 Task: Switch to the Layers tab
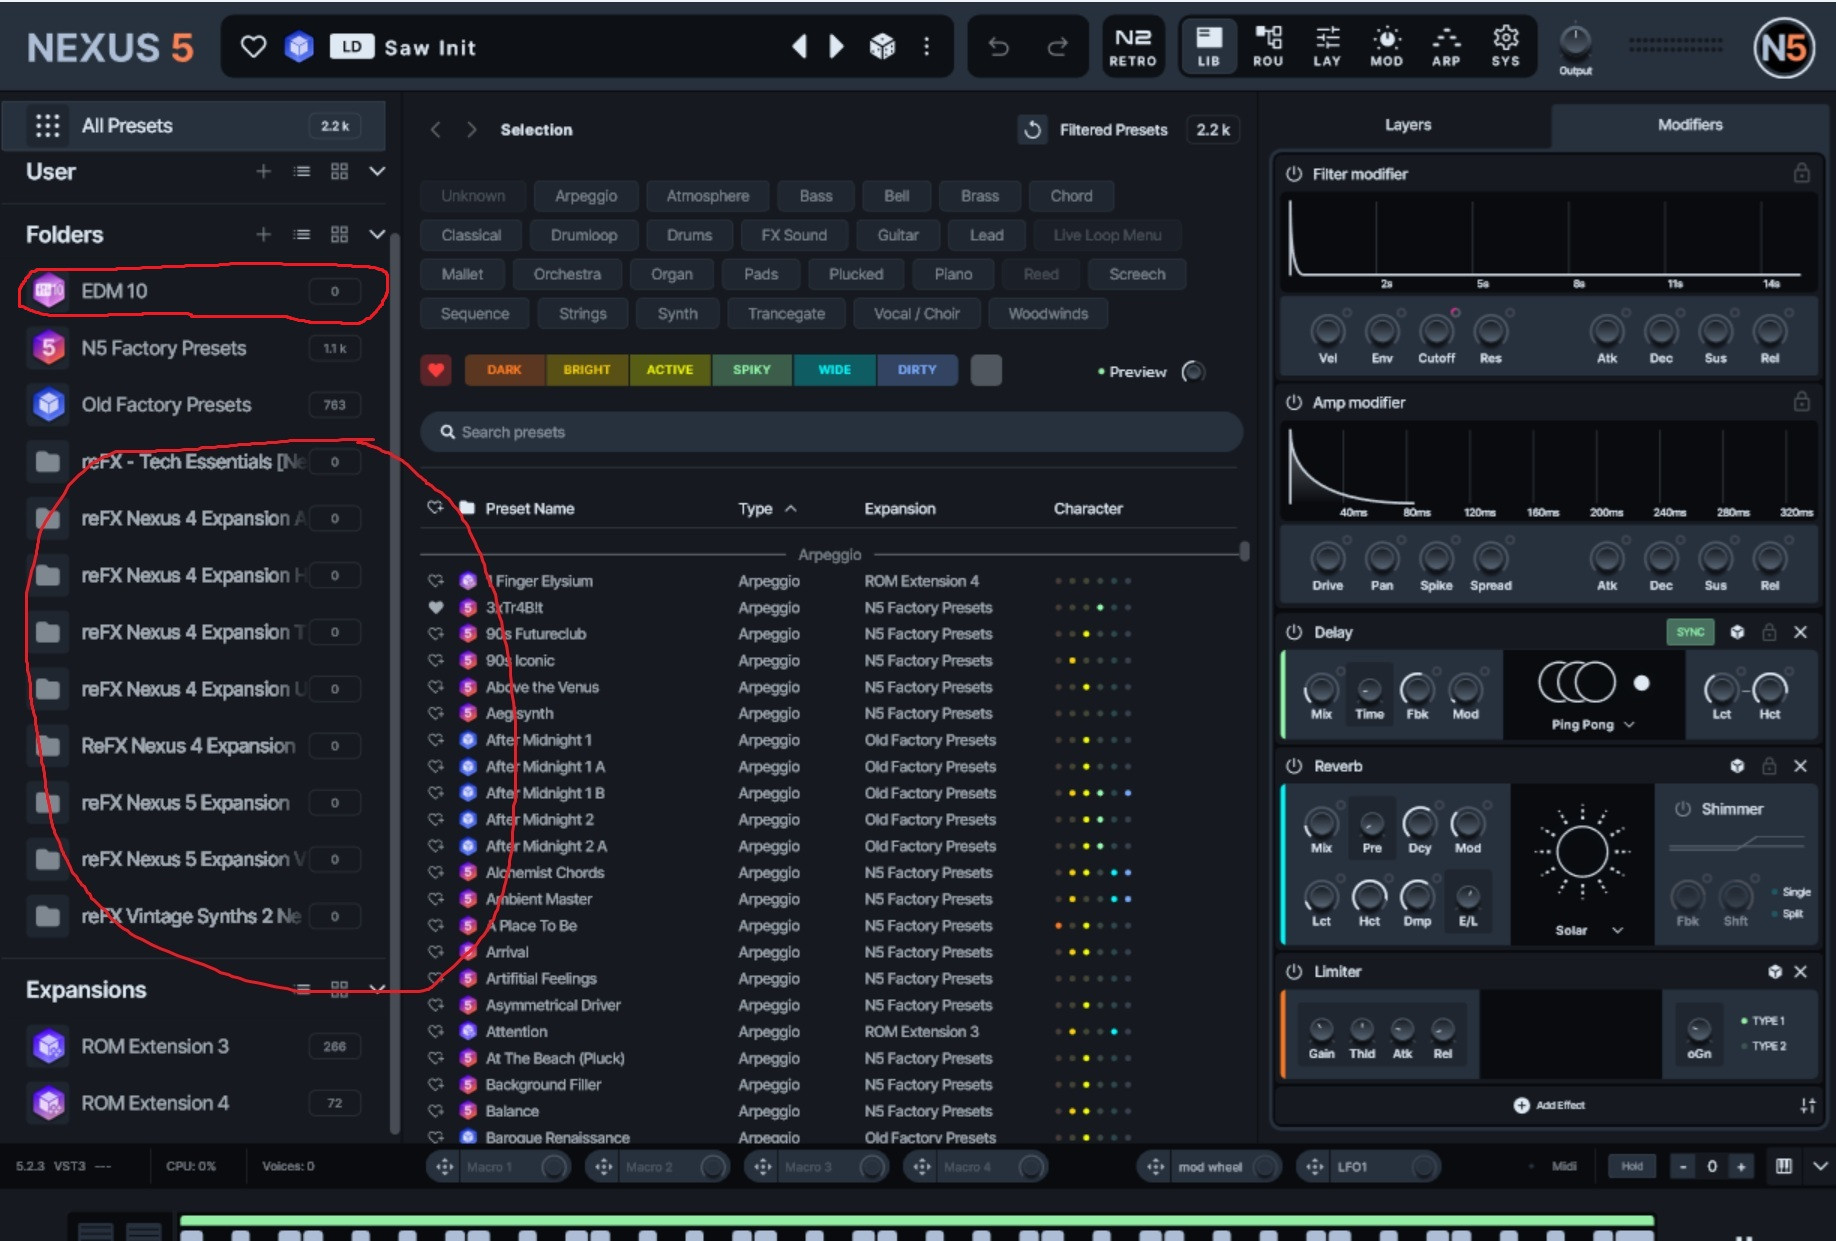[1407, 125]
